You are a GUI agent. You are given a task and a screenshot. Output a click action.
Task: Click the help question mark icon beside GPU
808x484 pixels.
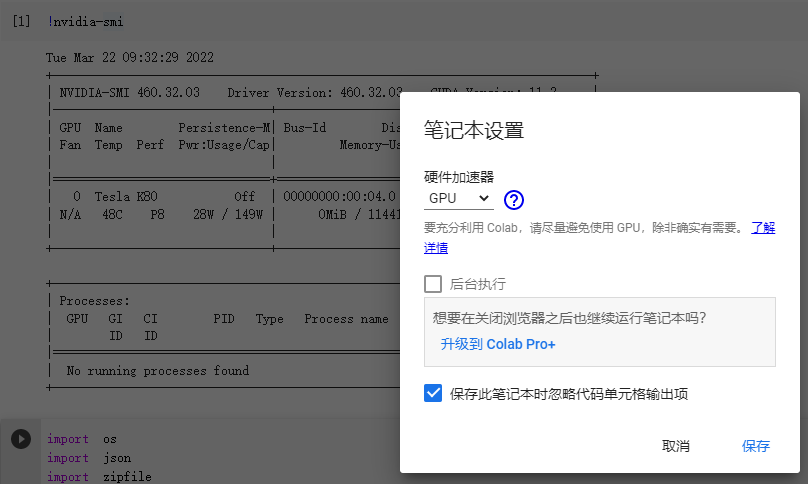coord(514,199)
